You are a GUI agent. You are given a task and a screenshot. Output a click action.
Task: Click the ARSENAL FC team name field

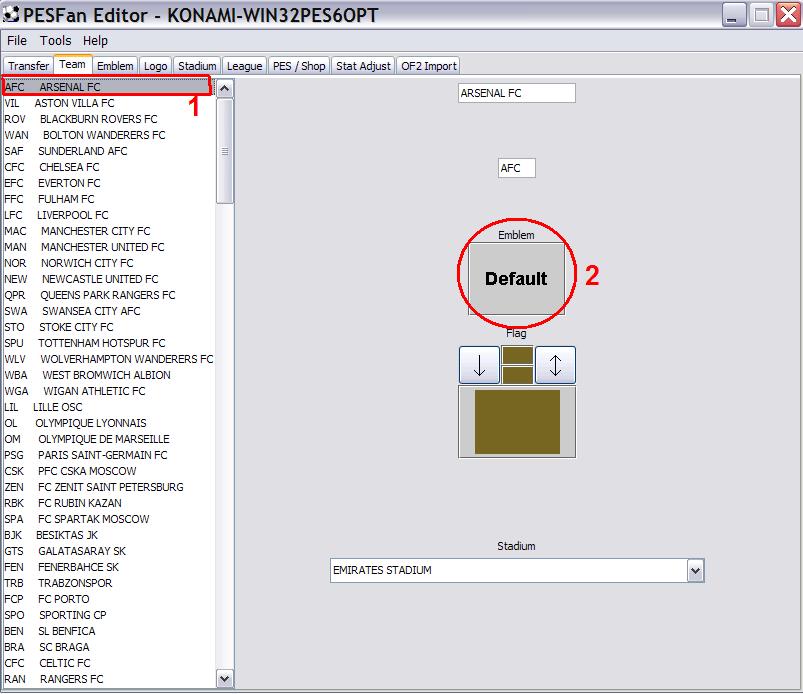click(x=517, y=93)
